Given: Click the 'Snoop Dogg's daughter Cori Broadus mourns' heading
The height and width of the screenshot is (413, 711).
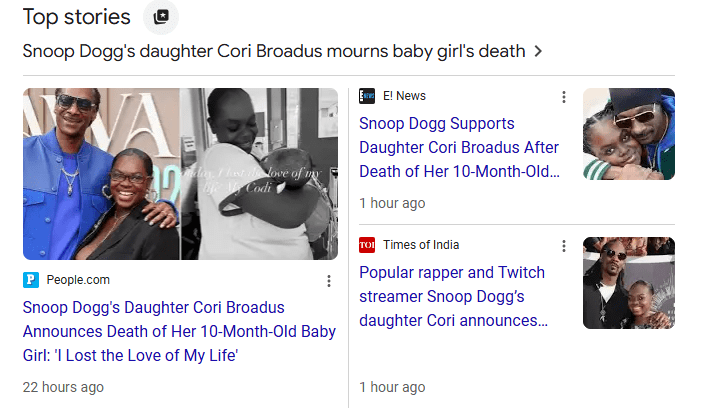Looking at the screenshot, I should [271, 51].
